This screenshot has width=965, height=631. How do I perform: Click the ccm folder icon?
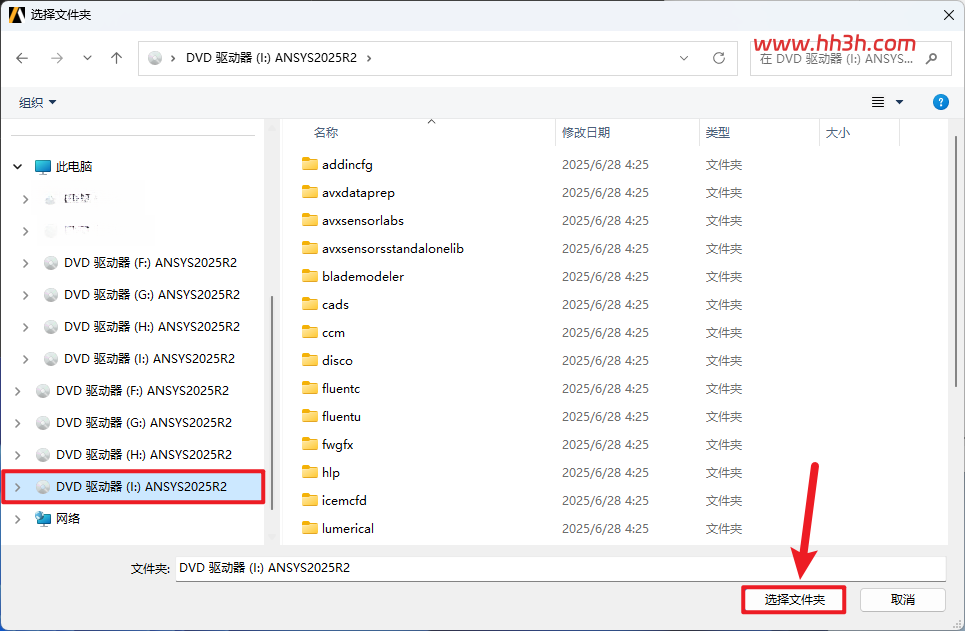tap(310, 332)
